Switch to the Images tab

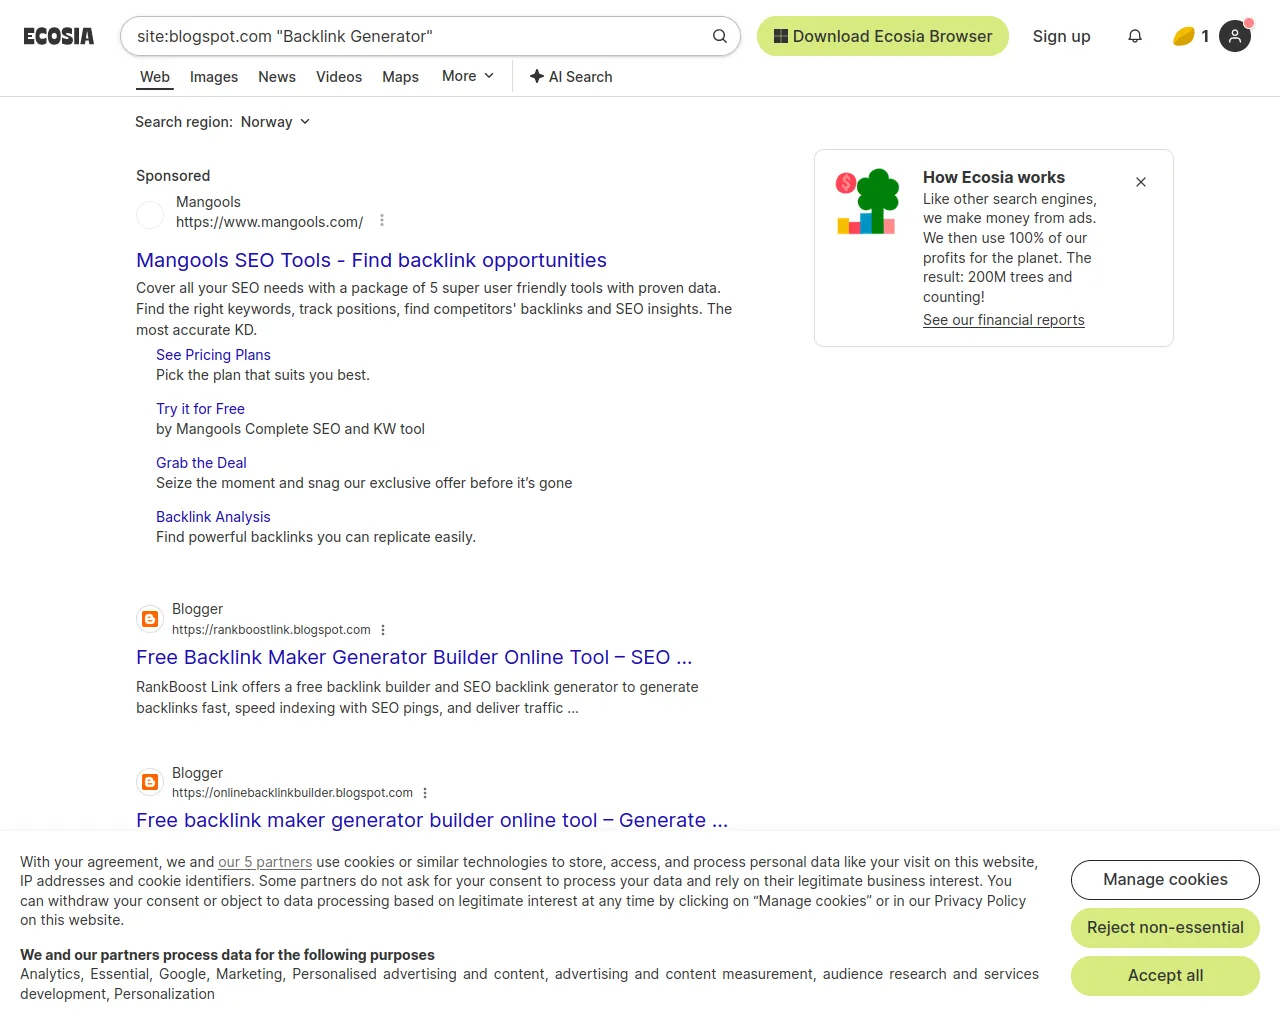pos(214,77)
